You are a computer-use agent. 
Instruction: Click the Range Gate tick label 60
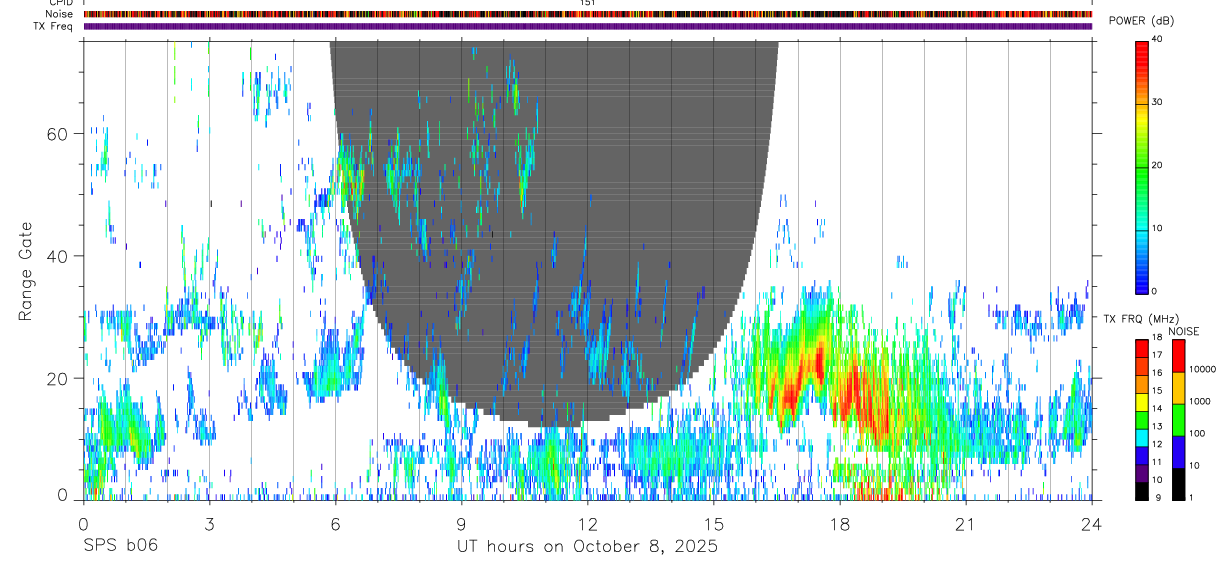pyautogui.click(x=59, y=134)
